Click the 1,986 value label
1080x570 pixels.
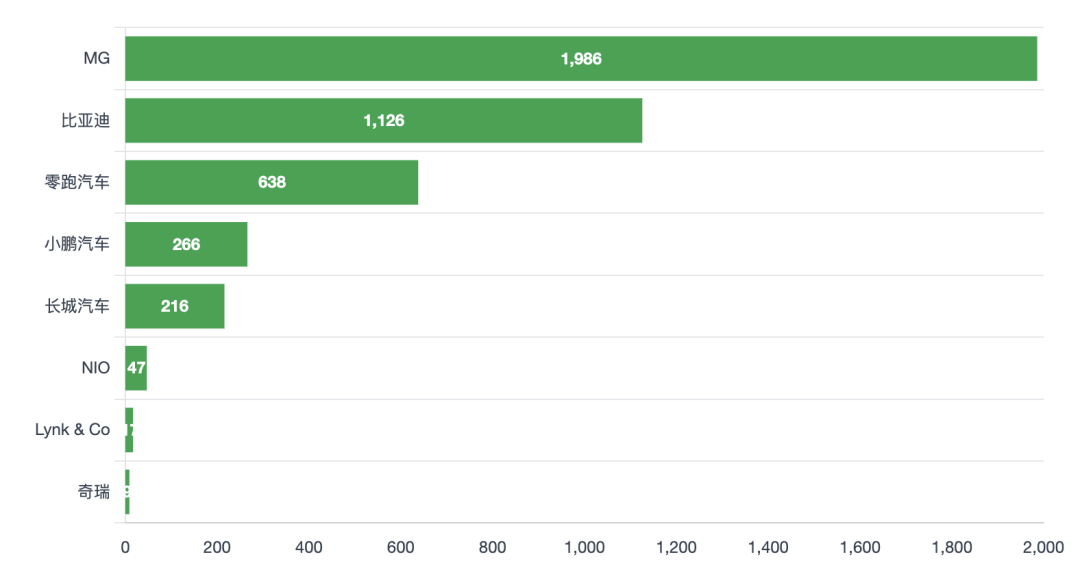pyautogui.click(x=581, y=59)
